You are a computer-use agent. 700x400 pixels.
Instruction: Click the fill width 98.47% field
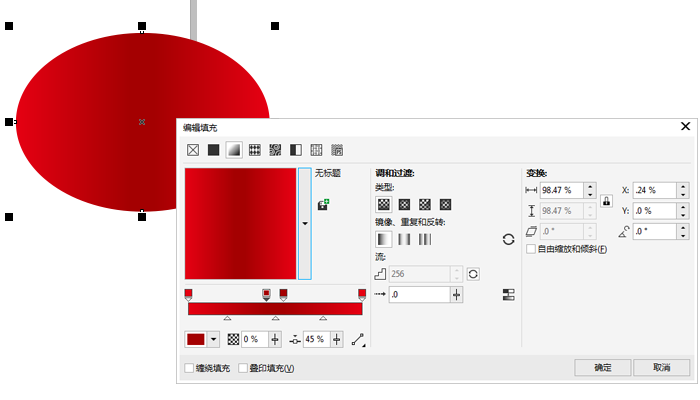pos(562,191)
